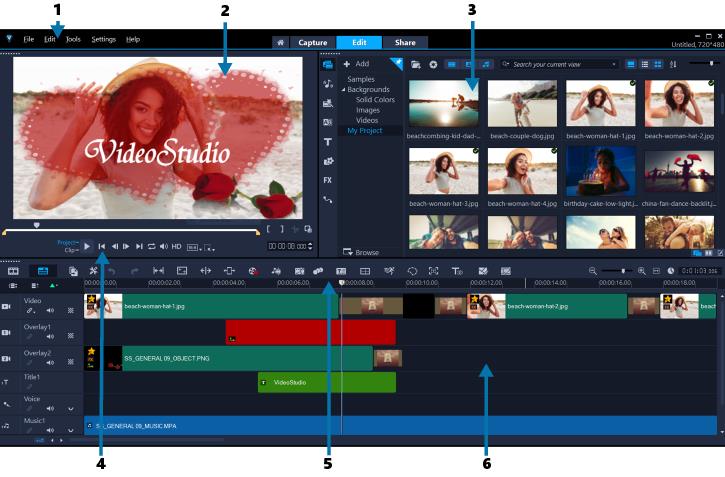This screenshot has width=725, height=477.
Task: Open the FX filters library
Action: pos(328,180)
